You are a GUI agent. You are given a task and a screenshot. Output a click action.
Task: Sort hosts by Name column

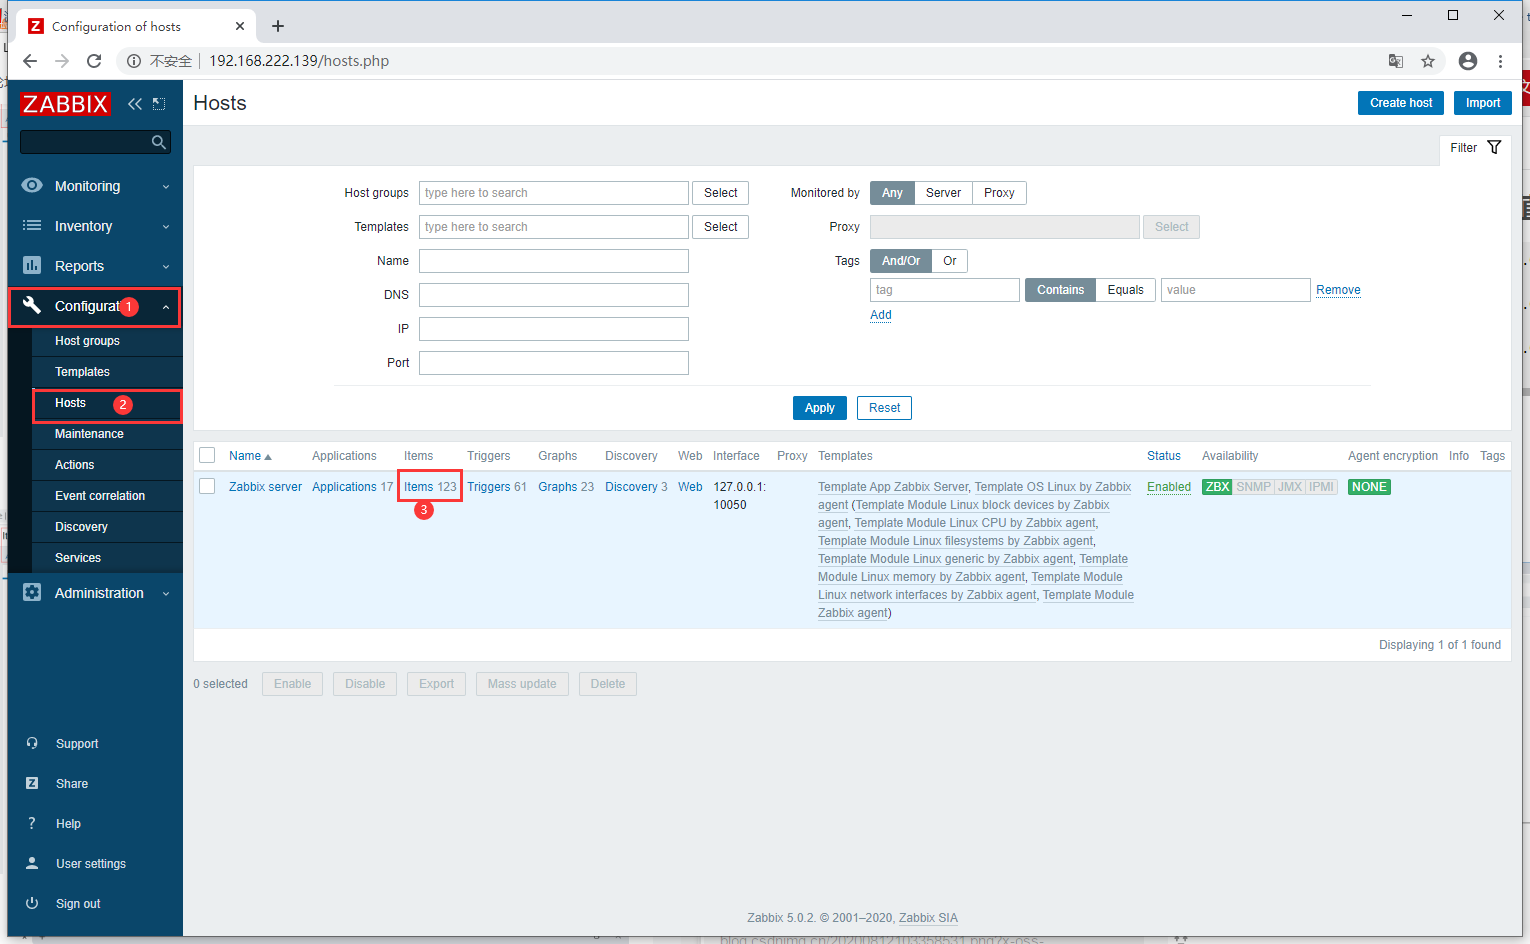click(250, 456)
